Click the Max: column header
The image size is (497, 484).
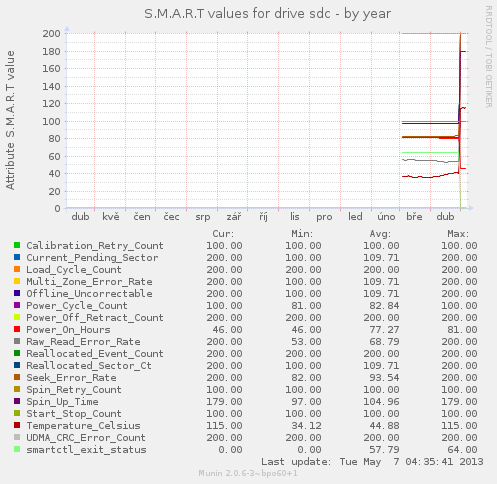458,234
